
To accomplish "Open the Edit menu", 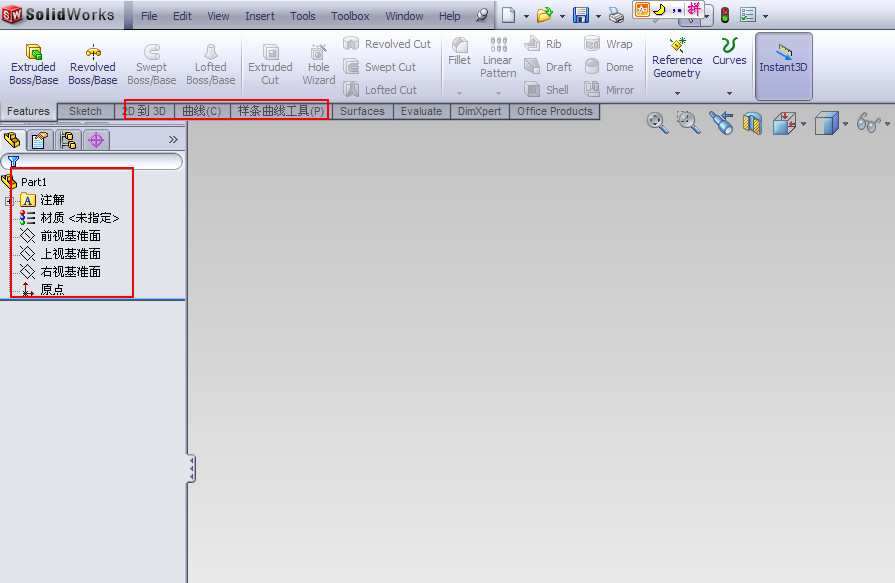I will [x=182, y=16].
